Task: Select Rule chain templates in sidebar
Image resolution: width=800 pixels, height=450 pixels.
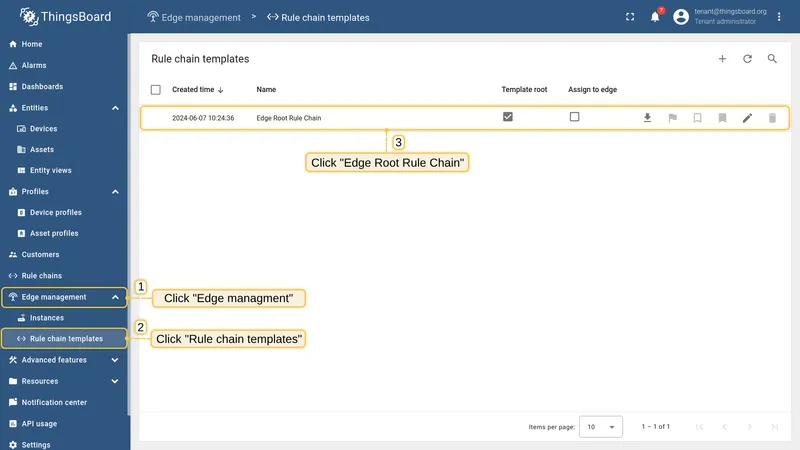Action: (x=64, y=339)
